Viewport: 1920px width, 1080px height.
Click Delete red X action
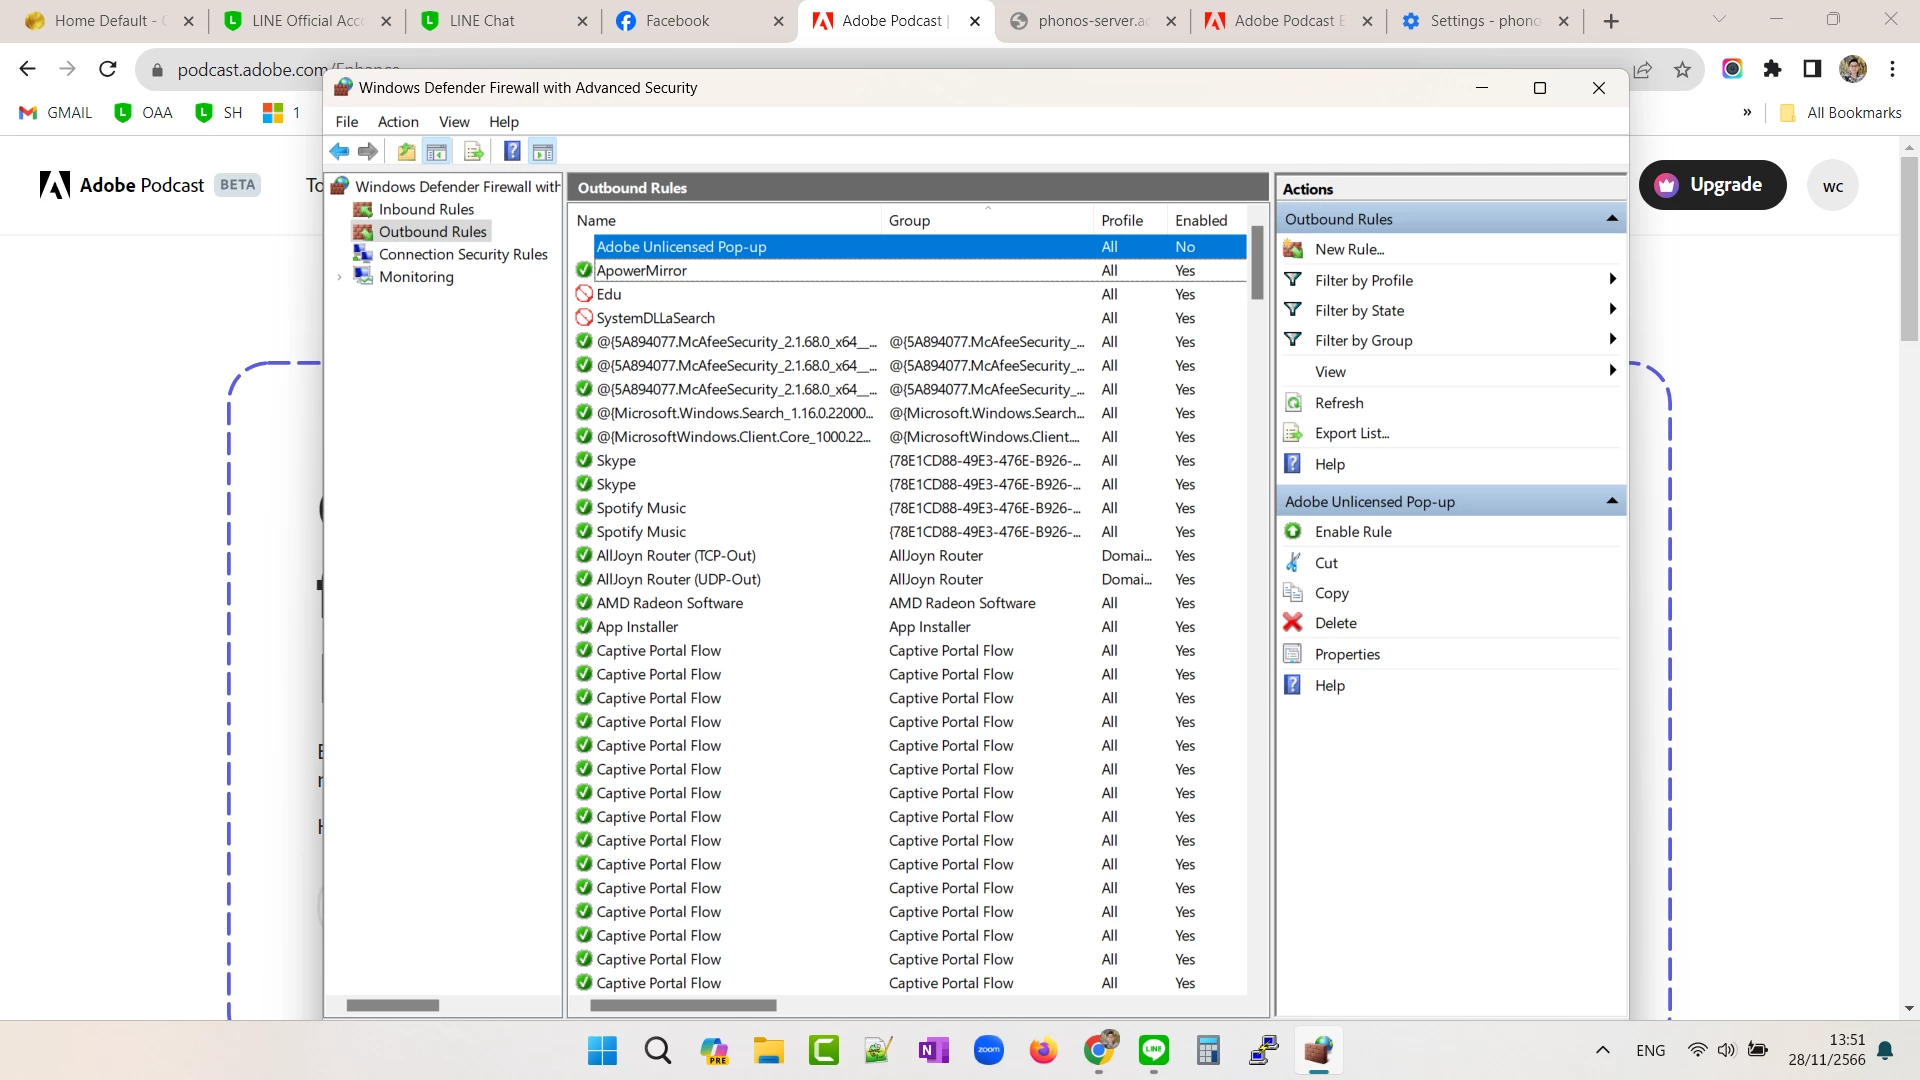coord(1335,623)
